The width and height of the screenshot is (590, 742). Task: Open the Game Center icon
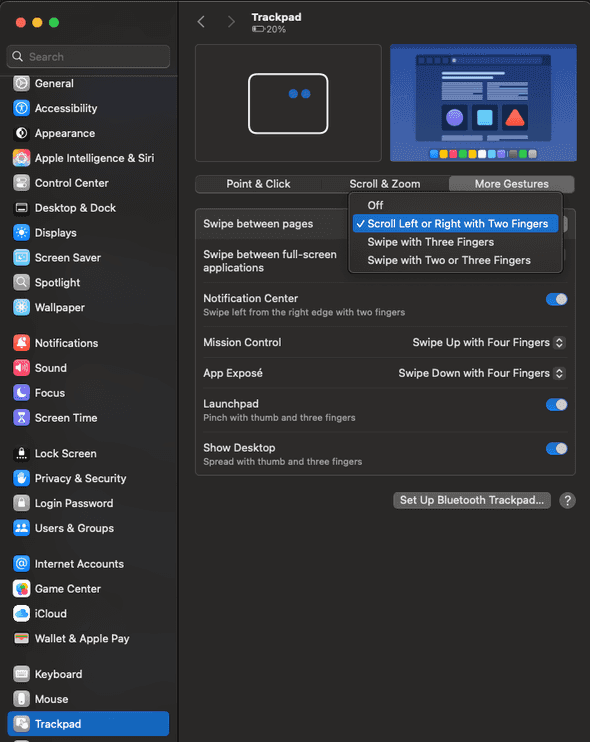21,589
